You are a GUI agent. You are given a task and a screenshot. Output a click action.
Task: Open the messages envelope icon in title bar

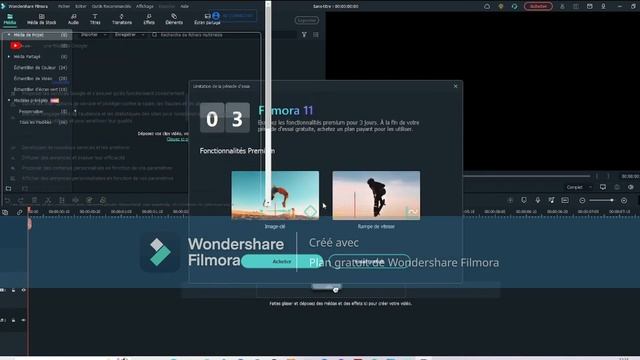[x=590, y=7]
